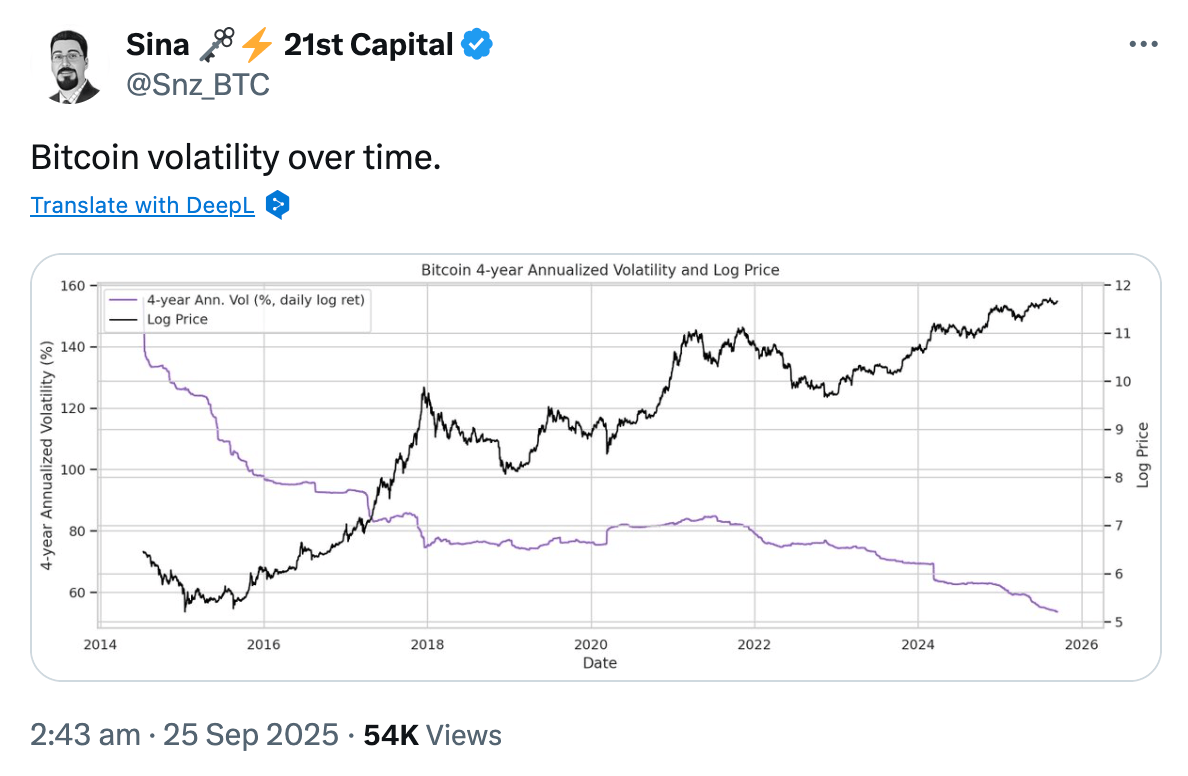Click the DeepL logo icon
The image size is (1188, 776).
278,205
